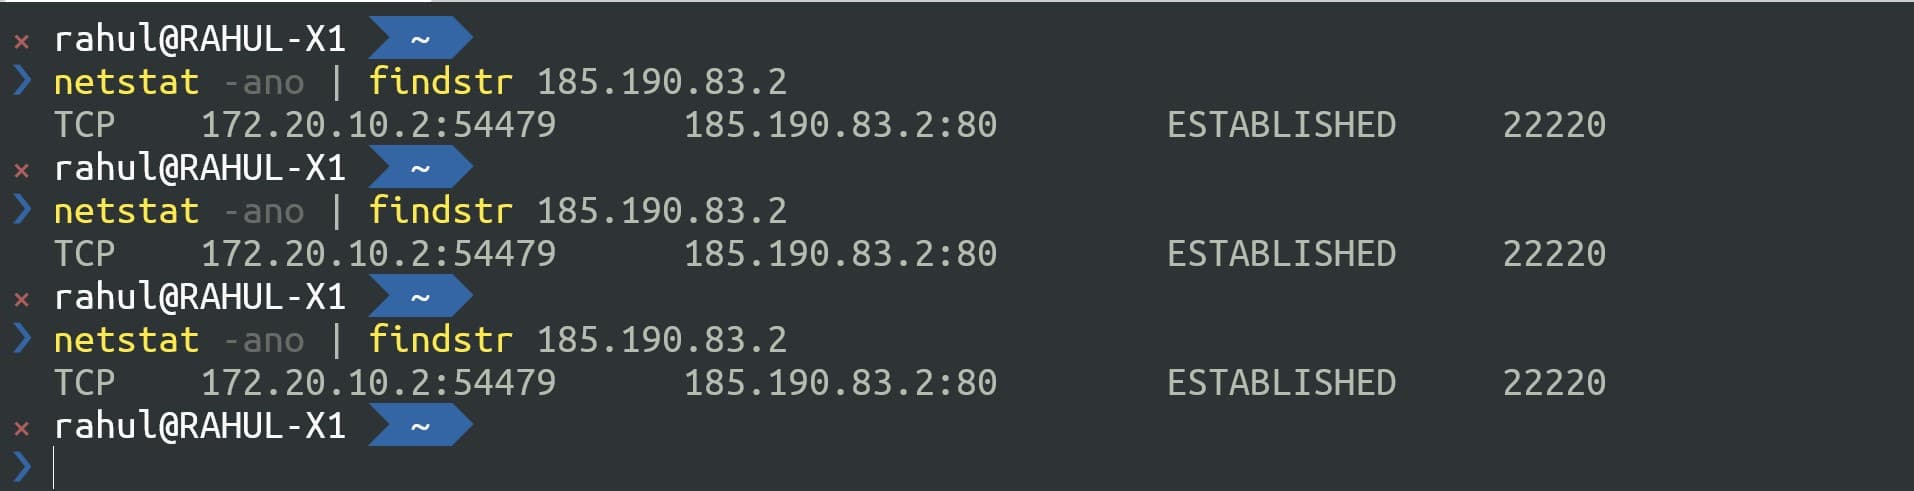Click the word netstat in the first command
The height and width of the screenshot is (491, 1914).
(126, 82)
